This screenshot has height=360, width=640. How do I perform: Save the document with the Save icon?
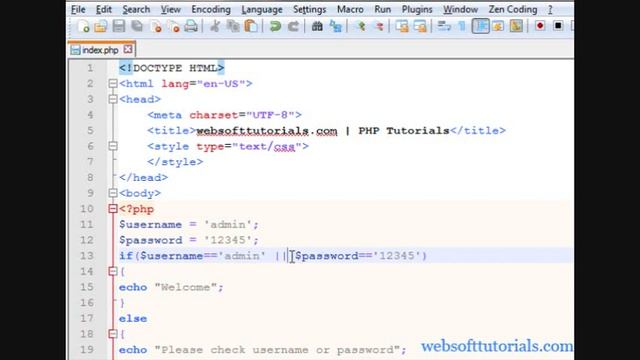(x=119, y=27)
